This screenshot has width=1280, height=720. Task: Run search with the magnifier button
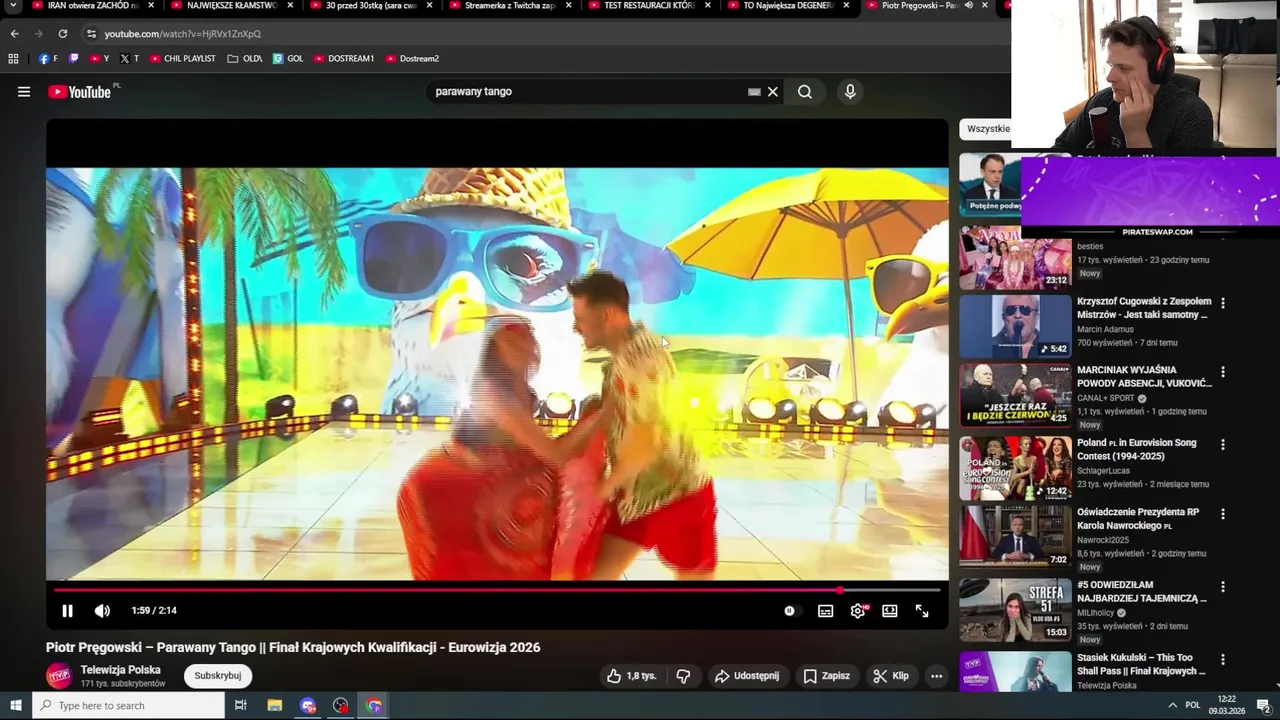805,92
